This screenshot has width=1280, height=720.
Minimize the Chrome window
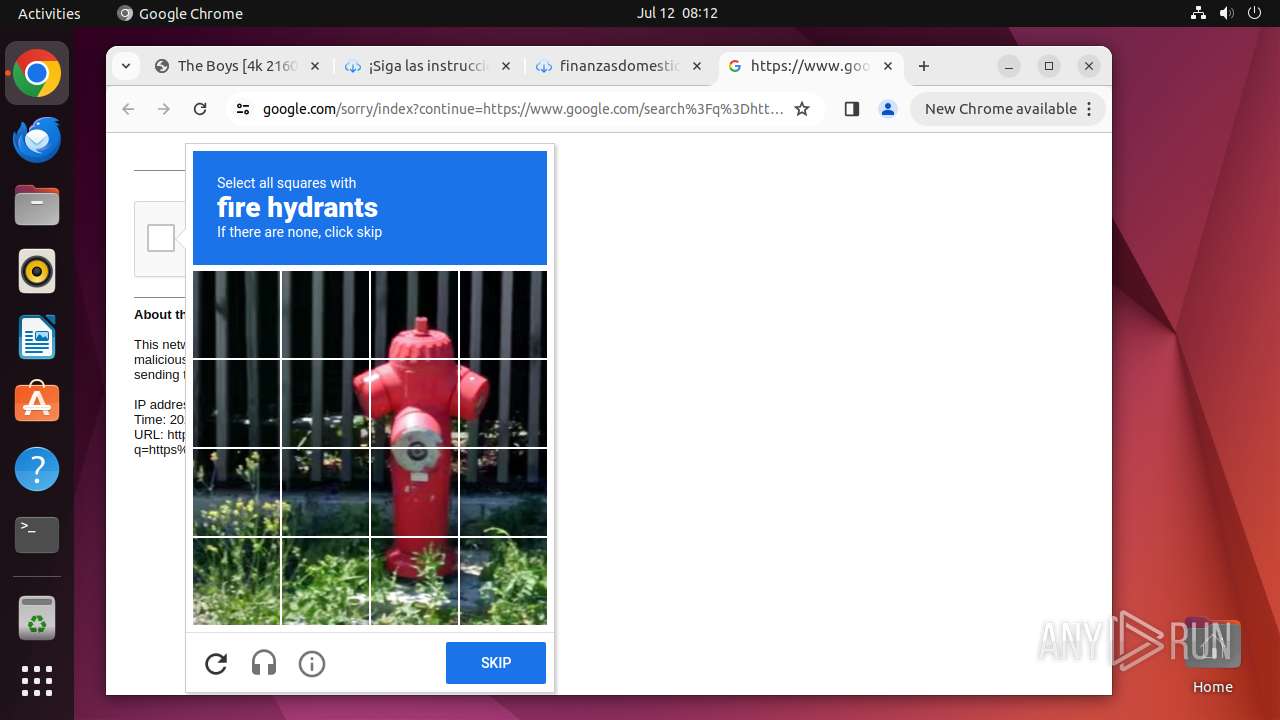1010,66
